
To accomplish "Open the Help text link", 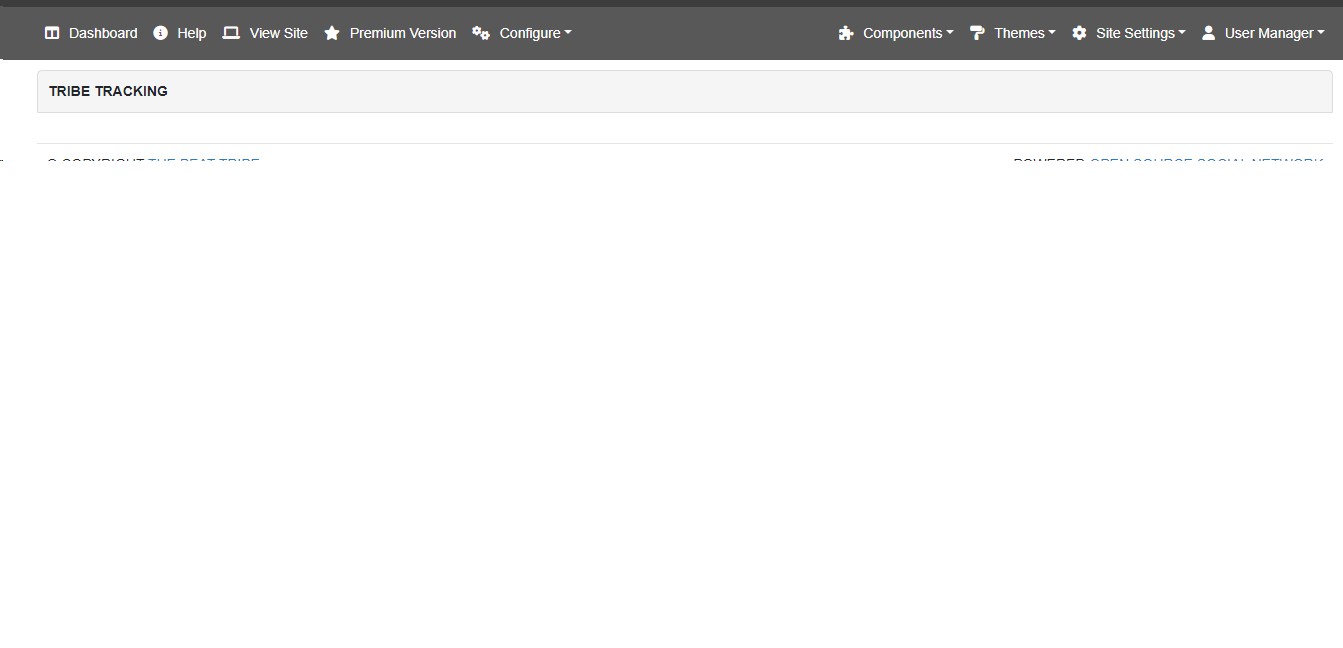I will pos(191,33).
